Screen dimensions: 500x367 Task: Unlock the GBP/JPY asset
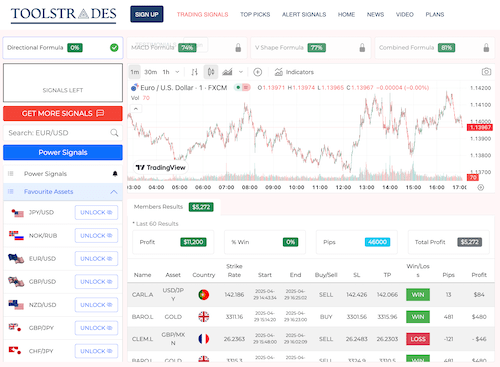coord(96,328)
